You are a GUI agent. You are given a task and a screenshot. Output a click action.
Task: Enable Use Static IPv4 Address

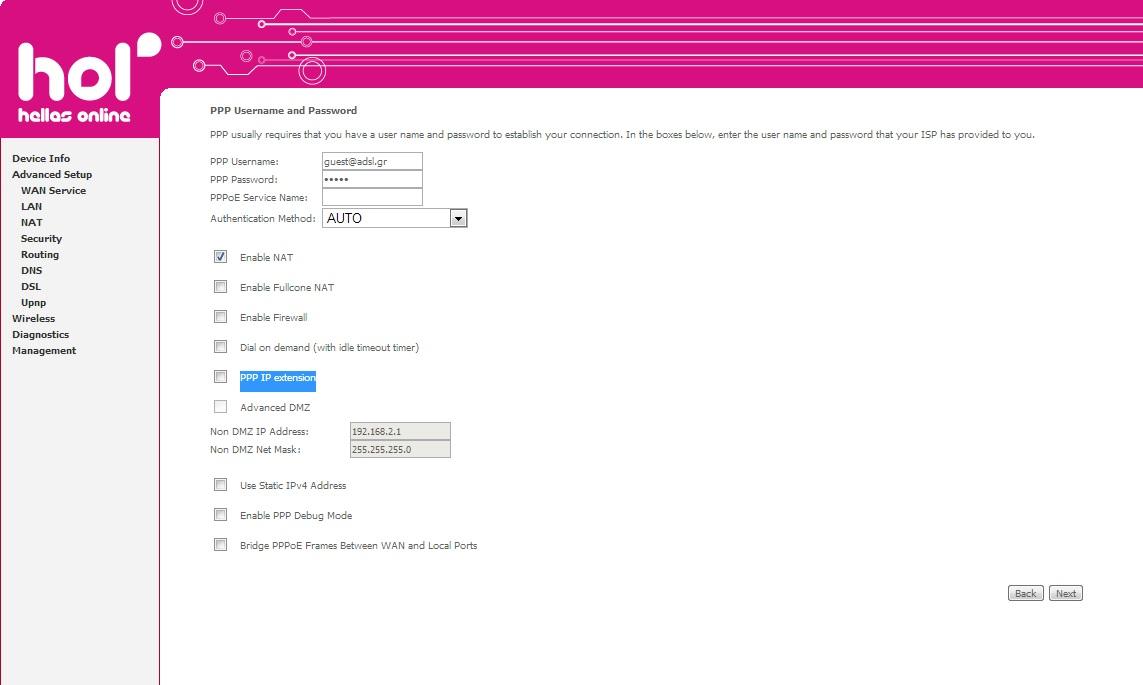click(x=220, y=485)
